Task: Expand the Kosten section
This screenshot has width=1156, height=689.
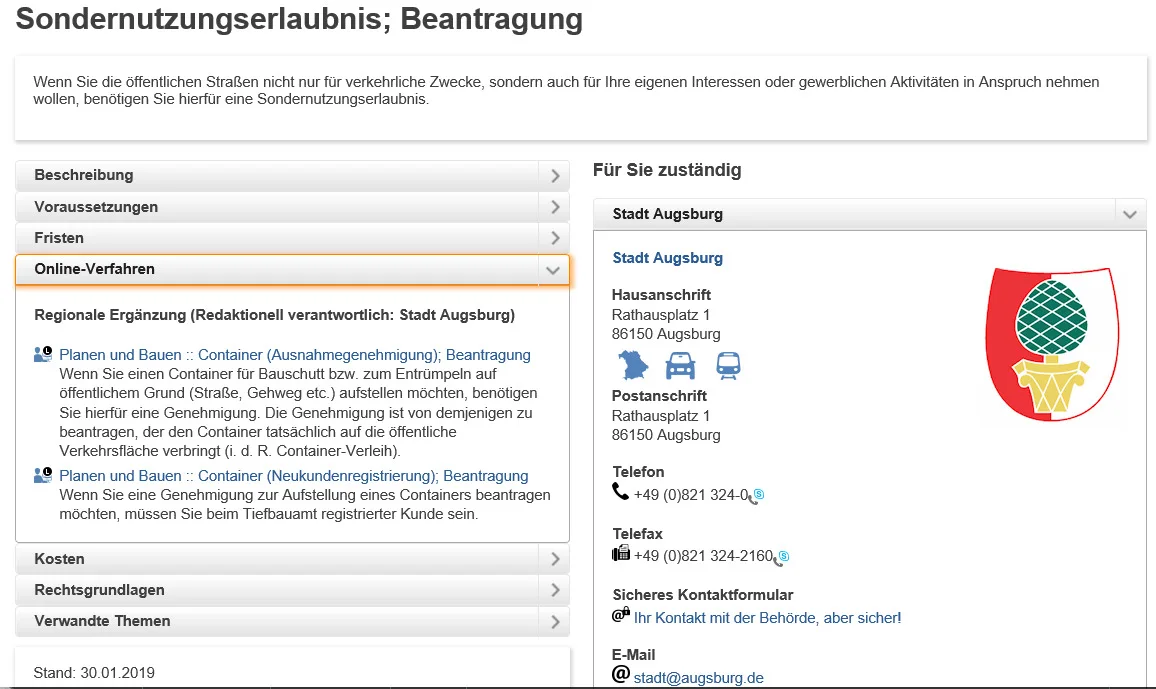Action: (292, 559)
